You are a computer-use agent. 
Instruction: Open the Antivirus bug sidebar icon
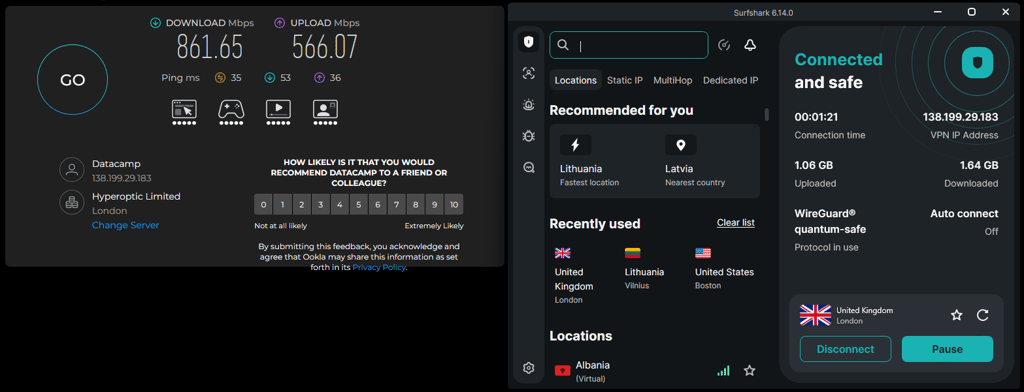529,136
